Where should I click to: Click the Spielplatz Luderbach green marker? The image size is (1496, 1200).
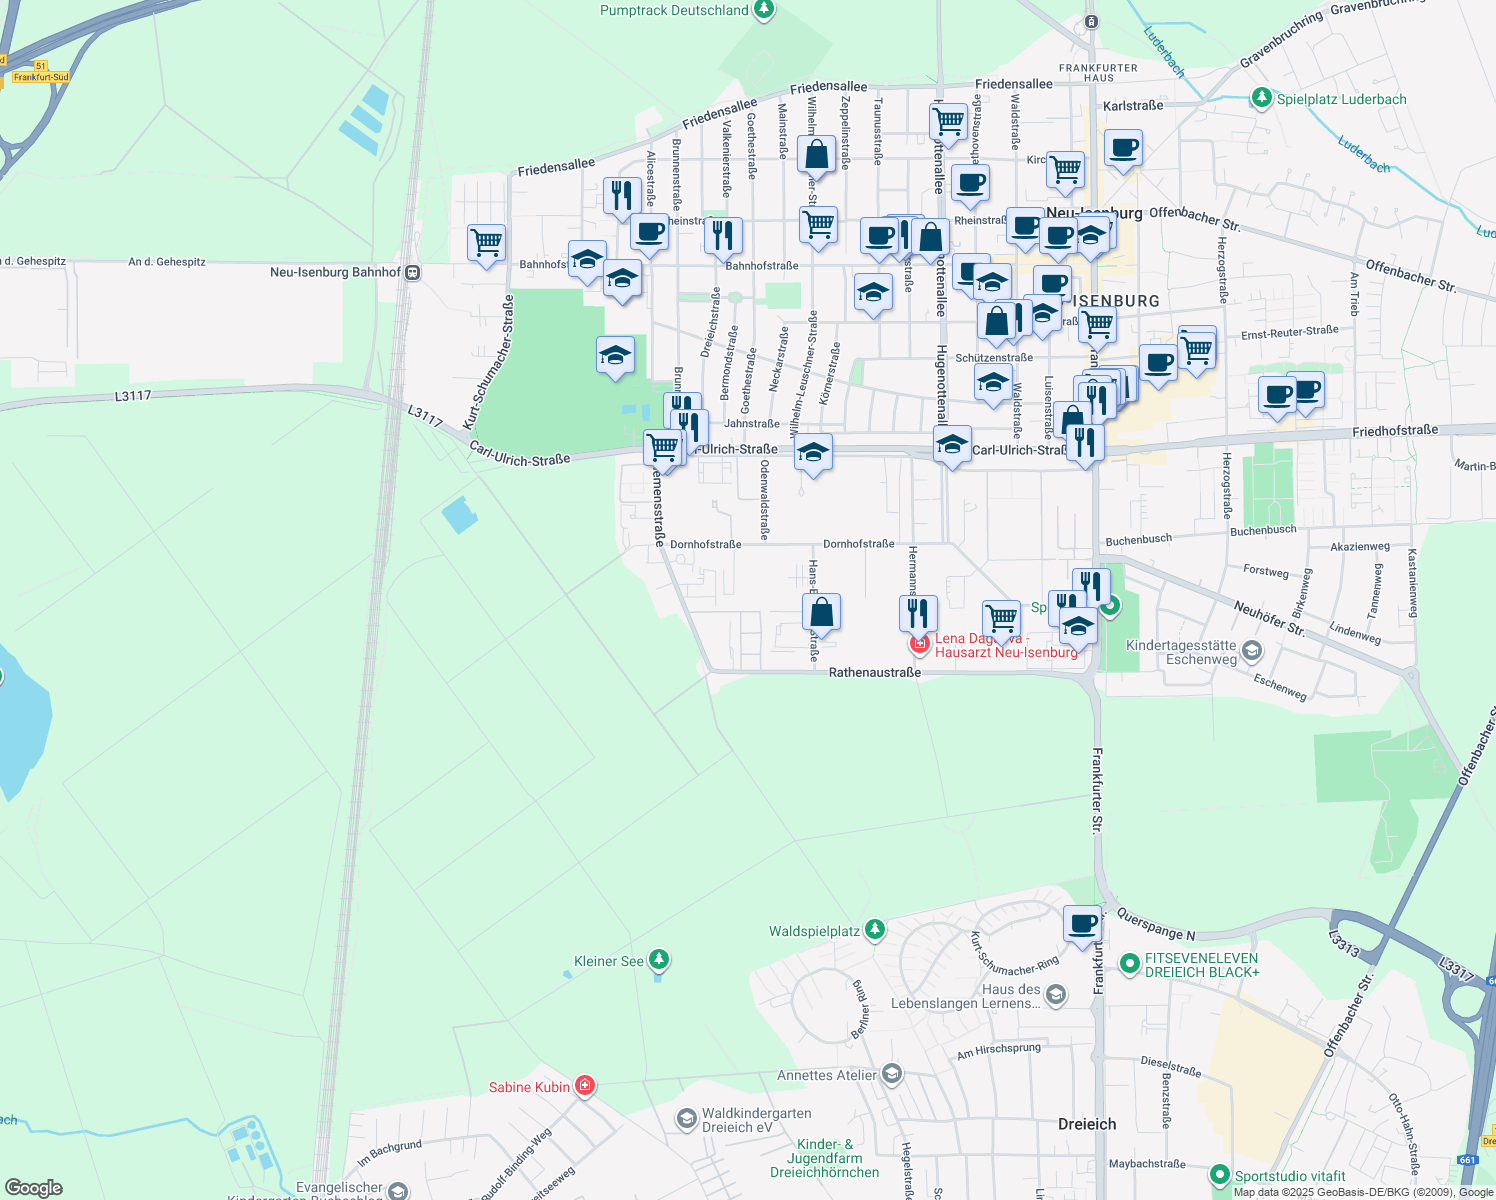coord(1262,98)
